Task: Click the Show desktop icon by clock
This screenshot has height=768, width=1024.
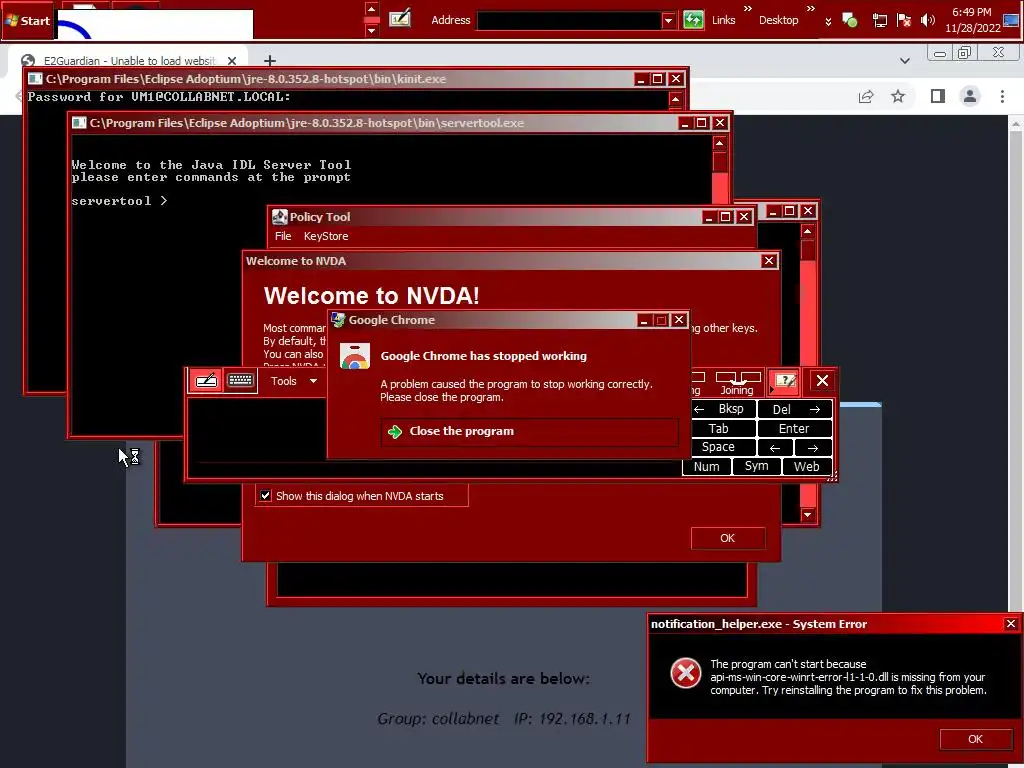Action: coord(1011,20)
